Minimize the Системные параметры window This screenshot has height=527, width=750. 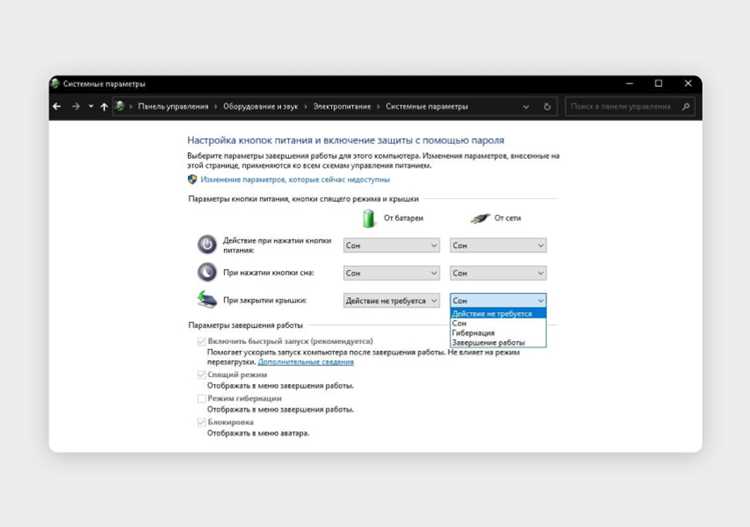[629, 83]
